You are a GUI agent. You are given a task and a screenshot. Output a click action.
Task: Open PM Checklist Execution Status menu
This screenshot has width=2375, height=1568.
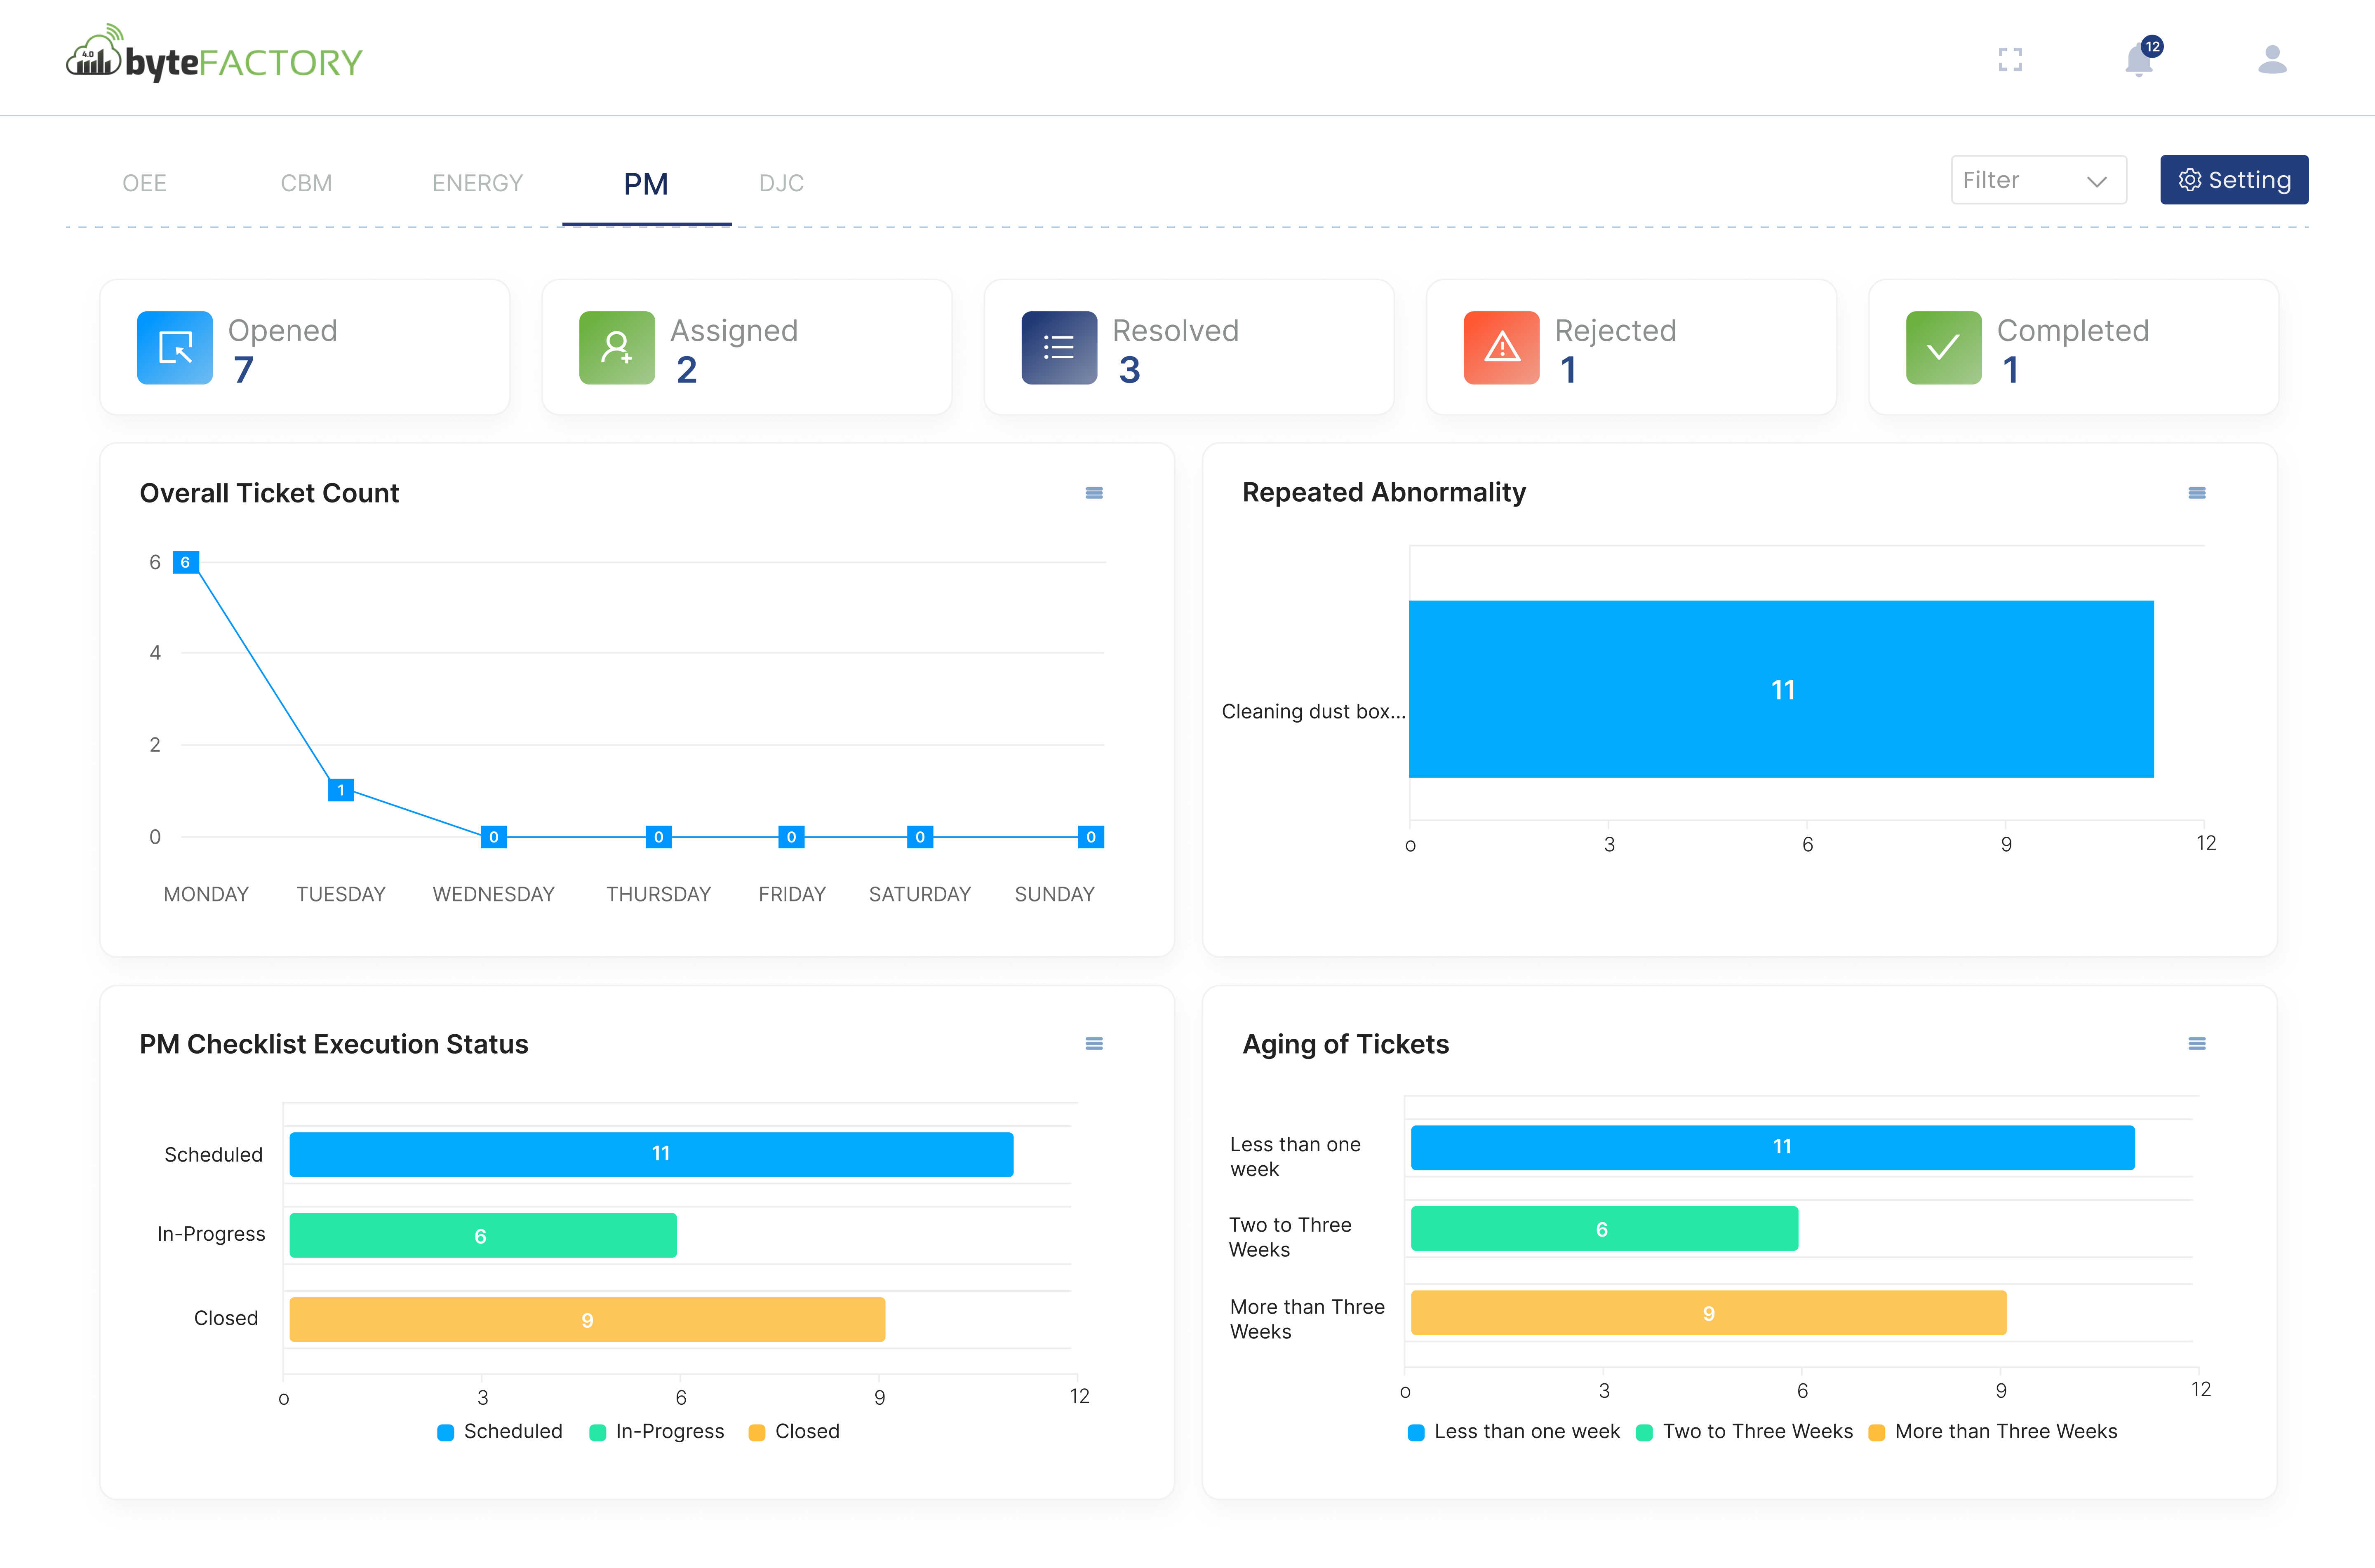click(x=1094, y=1044)
